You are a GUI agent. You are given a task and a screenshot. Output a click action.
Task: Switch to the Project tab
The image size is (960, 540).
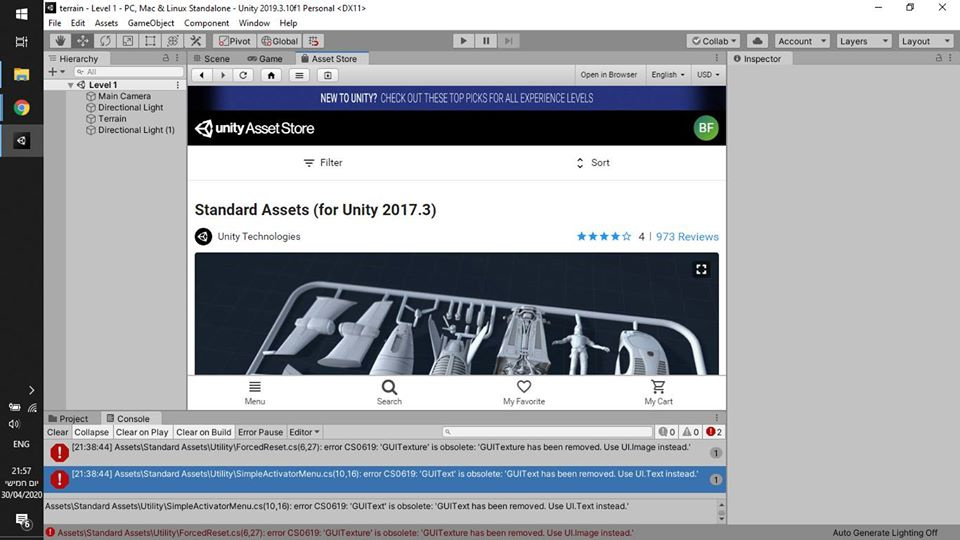69,419
